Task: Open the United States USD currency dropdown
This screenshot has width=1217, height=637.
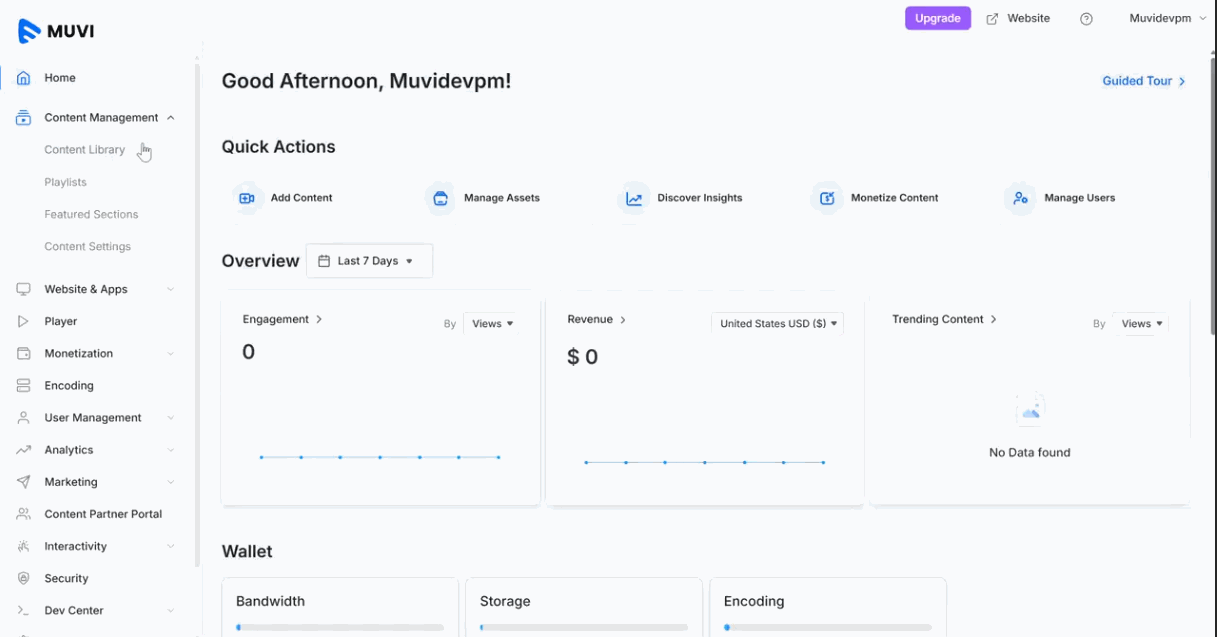Action: 778,323
